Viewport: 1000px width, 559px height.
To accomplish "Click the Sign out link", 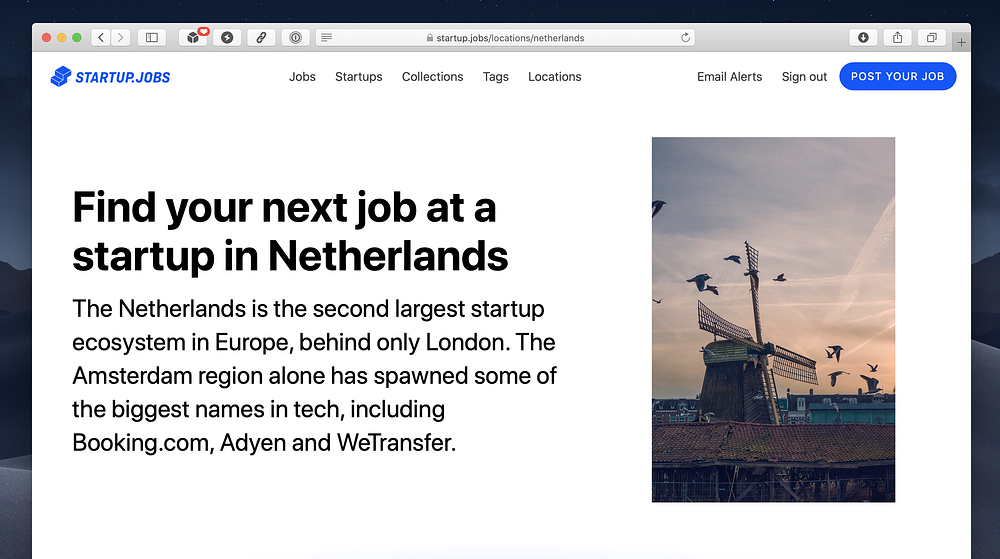I will click(x=804, y=76).
